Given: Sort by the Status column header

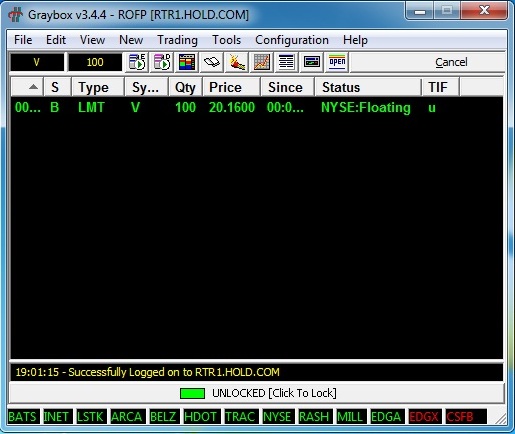Looking at the screenshot, I should pos(368,87).
